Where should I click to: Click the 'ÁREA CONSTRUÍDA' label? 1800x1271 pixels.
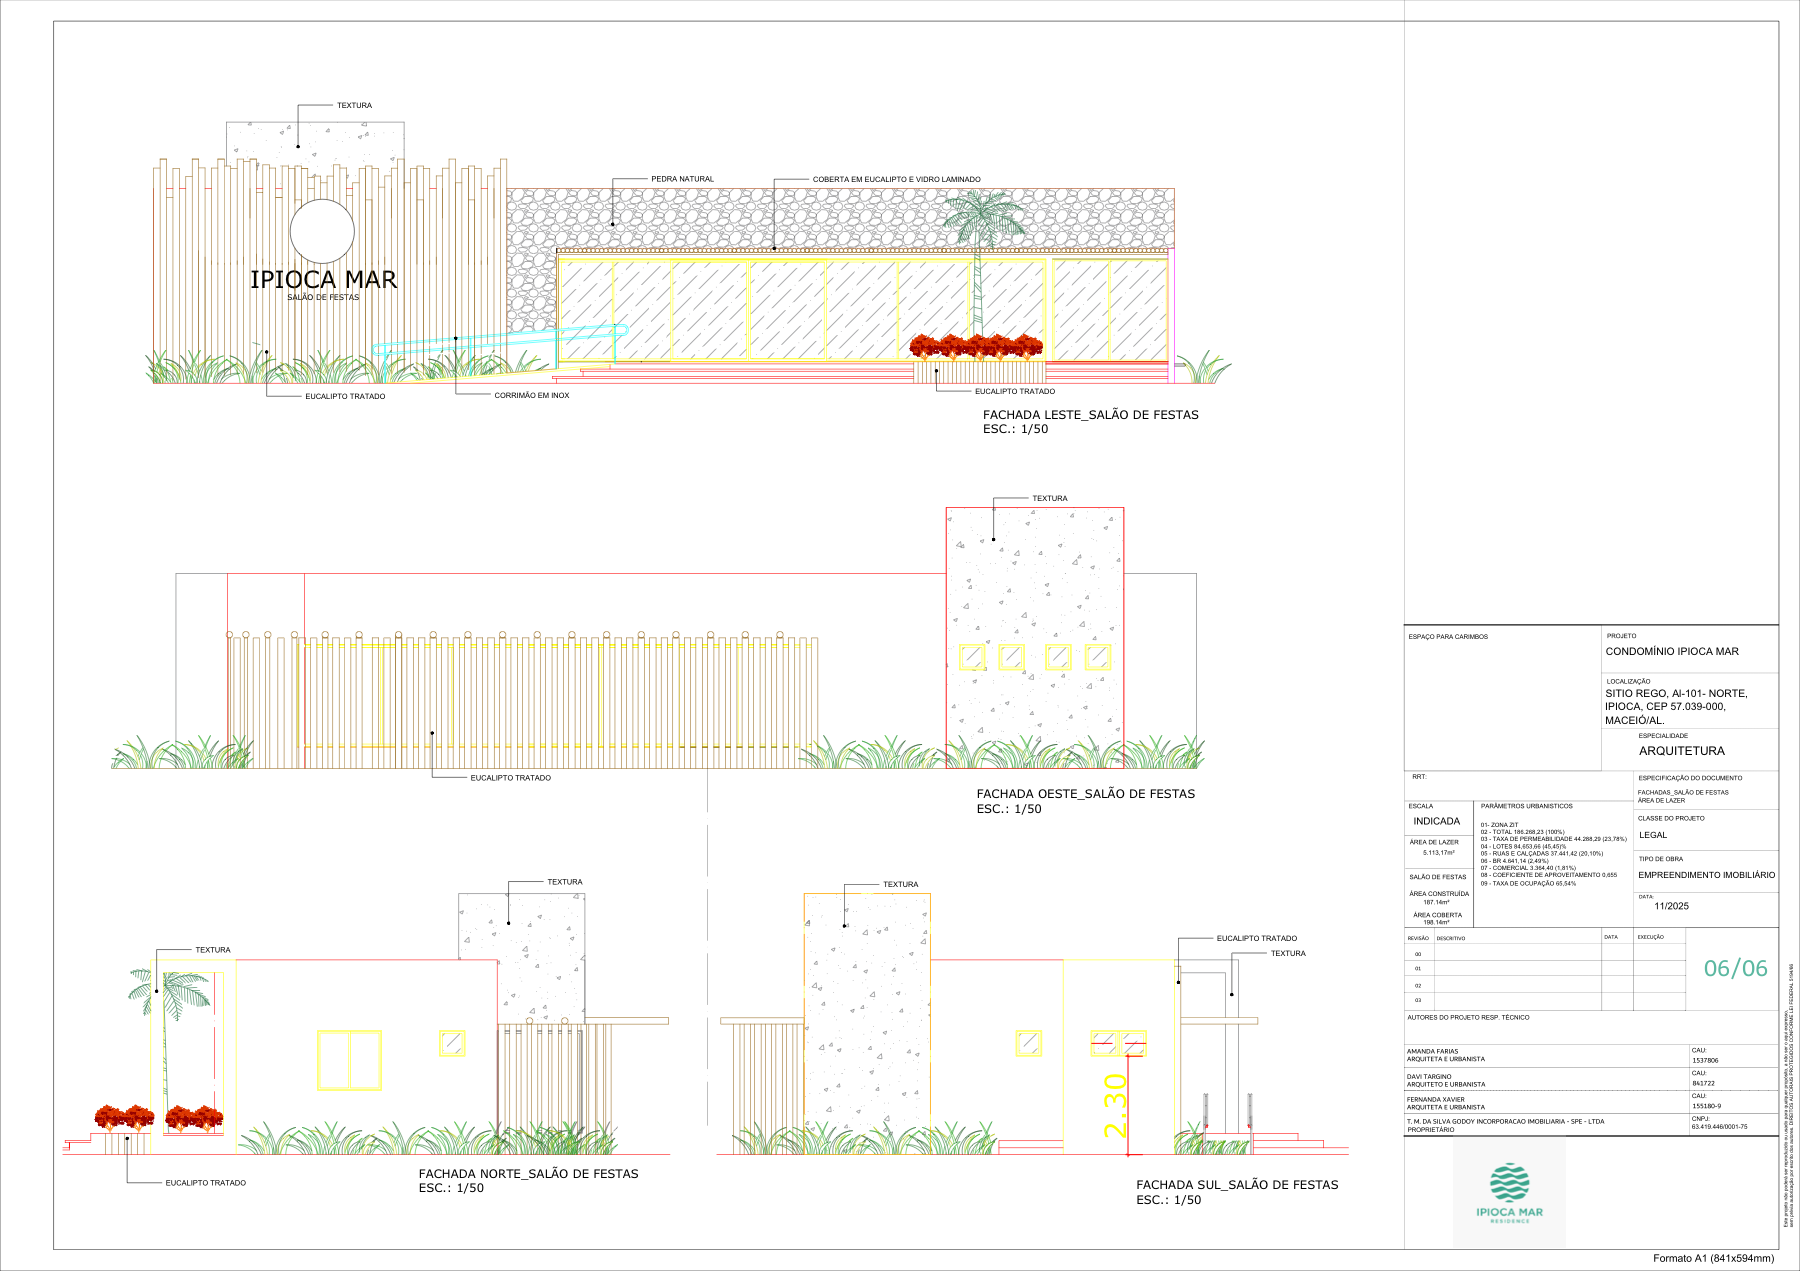[x=1439, y=894]
